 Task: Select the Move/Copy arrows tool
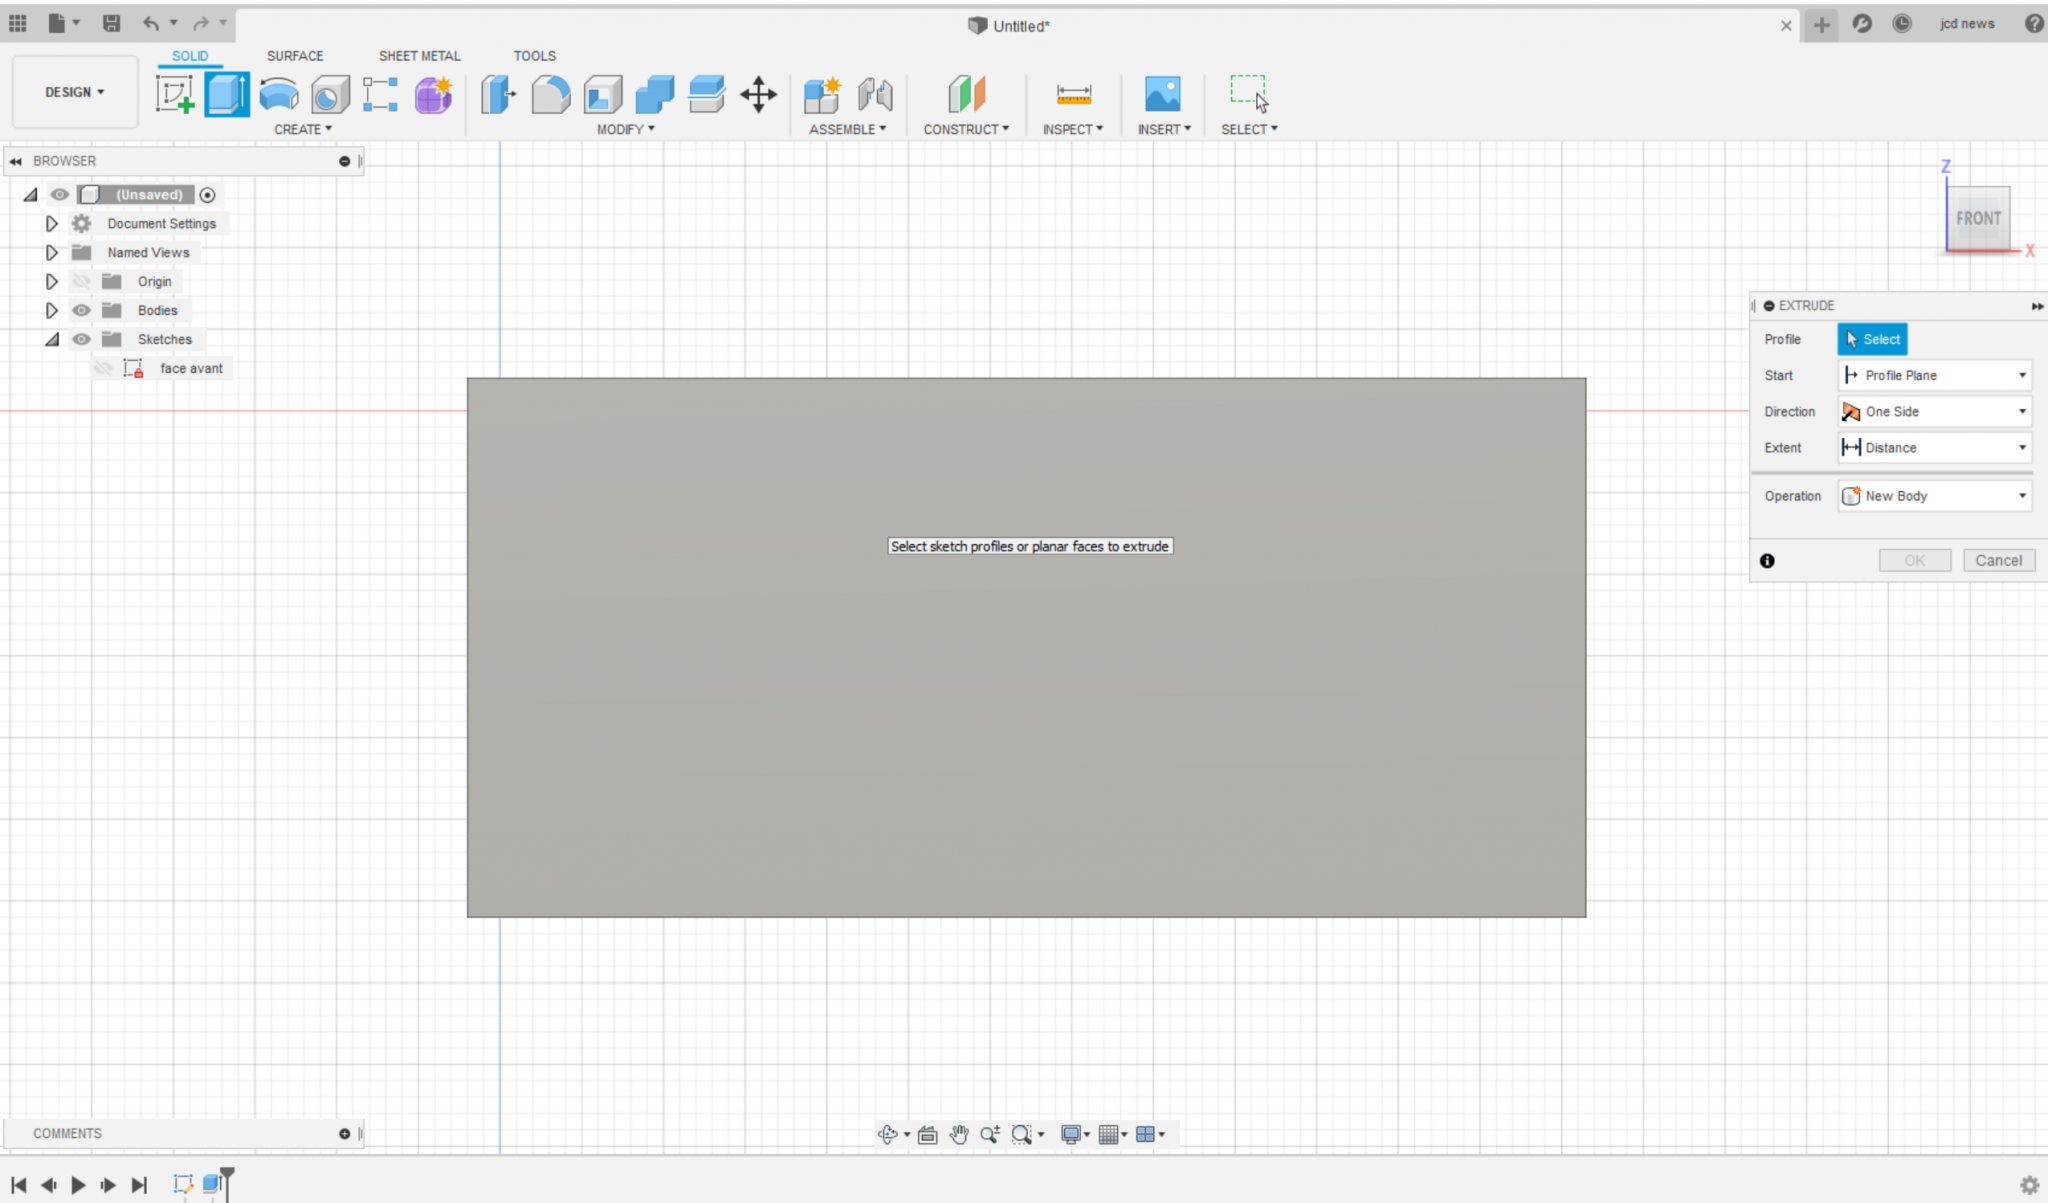(758, 95)
